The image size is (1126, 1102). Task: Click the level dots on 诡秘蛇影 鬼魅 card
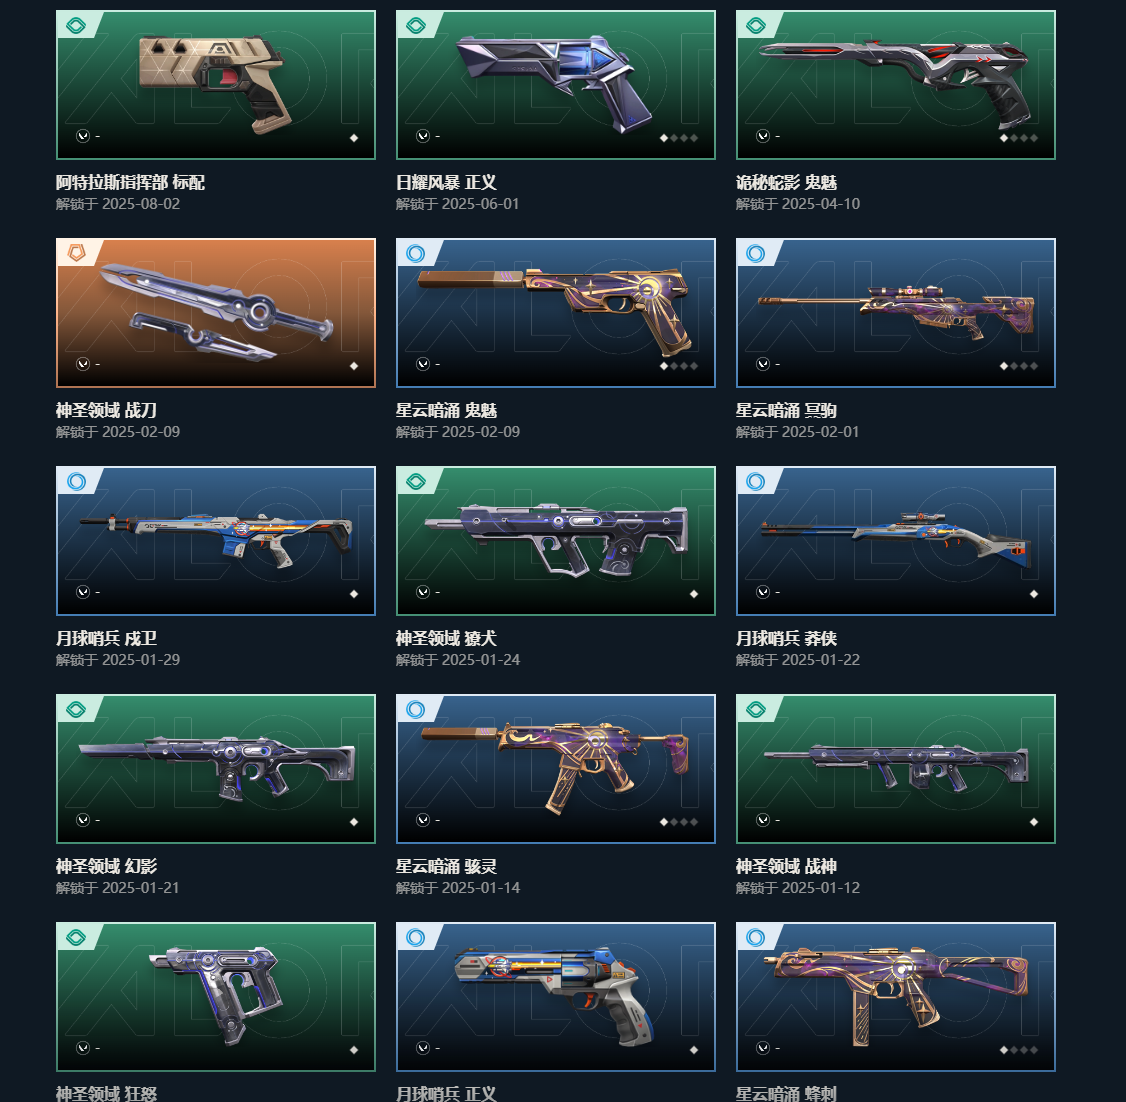point(1019,138)
